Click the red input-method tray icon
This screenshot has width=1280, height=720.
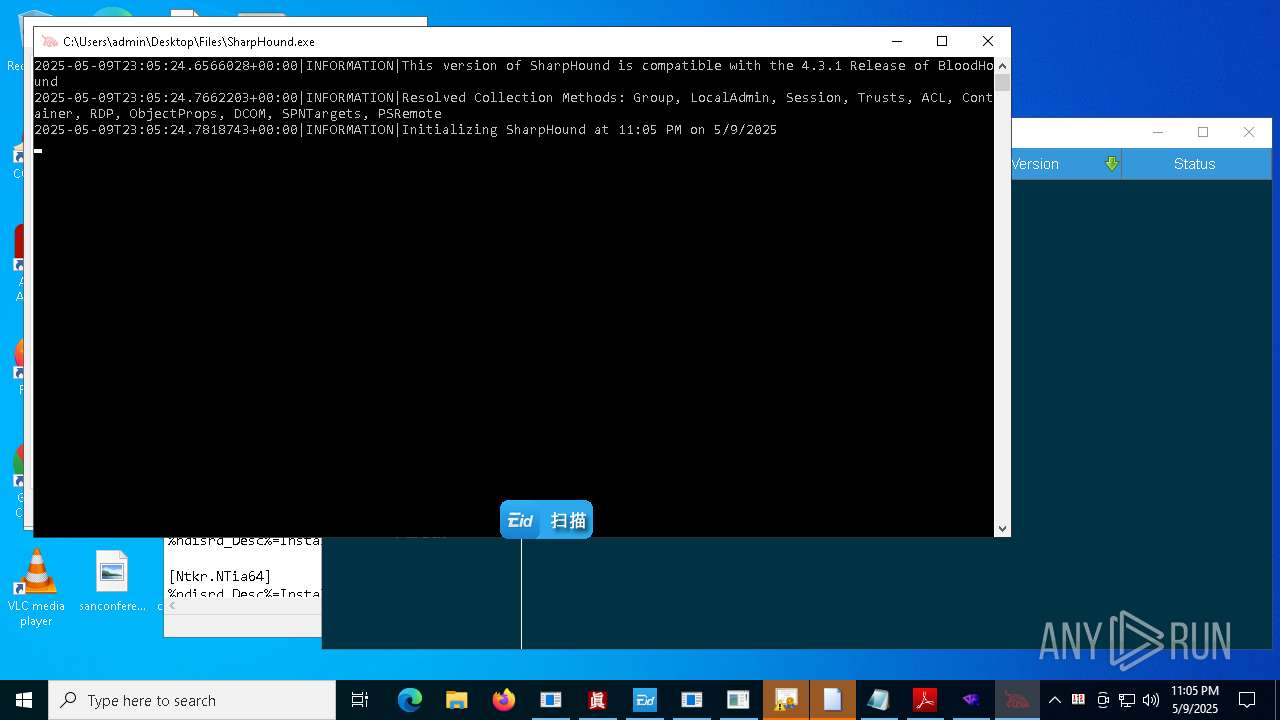coord(1078,700)
